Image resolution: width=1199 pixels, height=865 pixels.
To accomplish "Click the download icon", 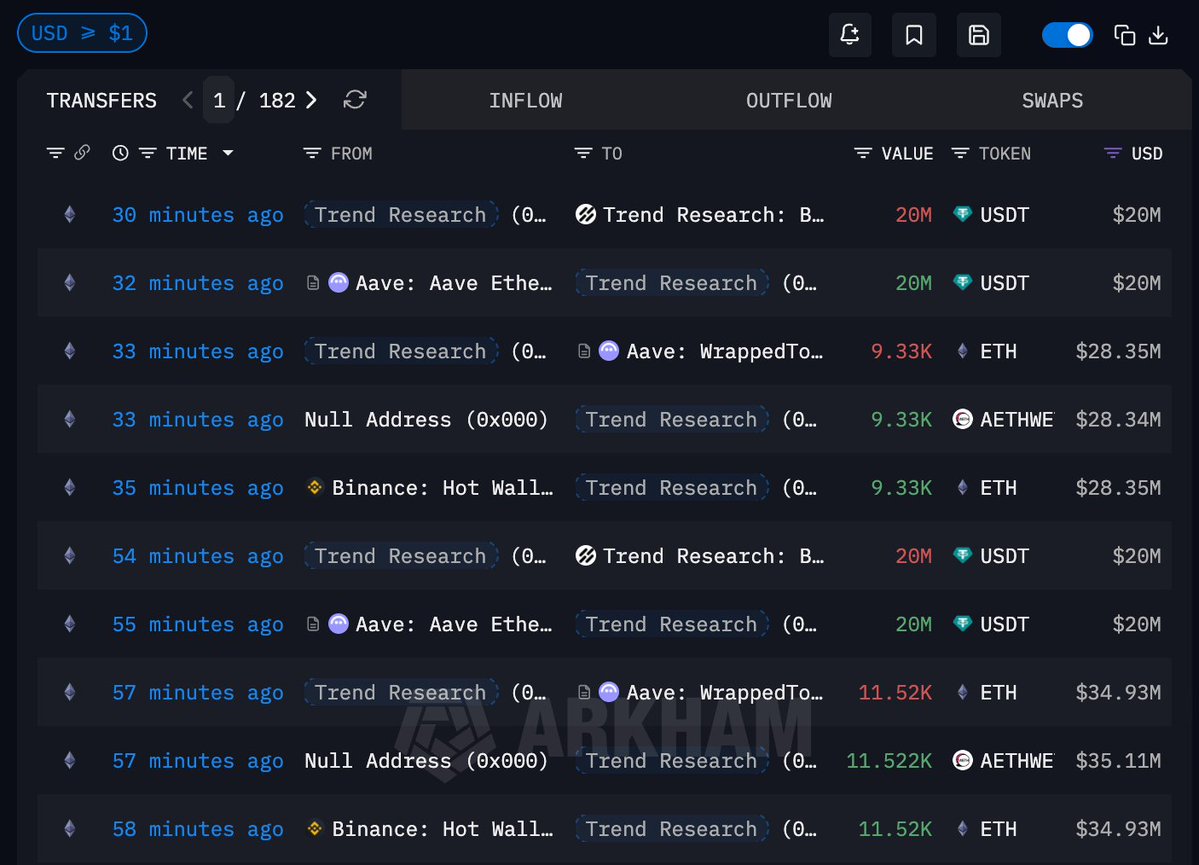I will [1158, 36].
